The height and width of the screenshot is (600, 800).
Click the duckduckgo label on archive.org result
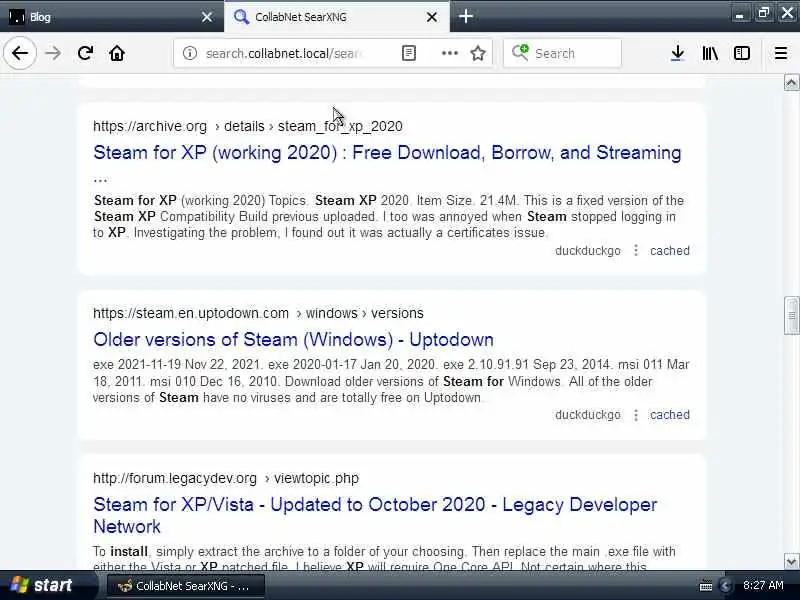tap(588, 251)
